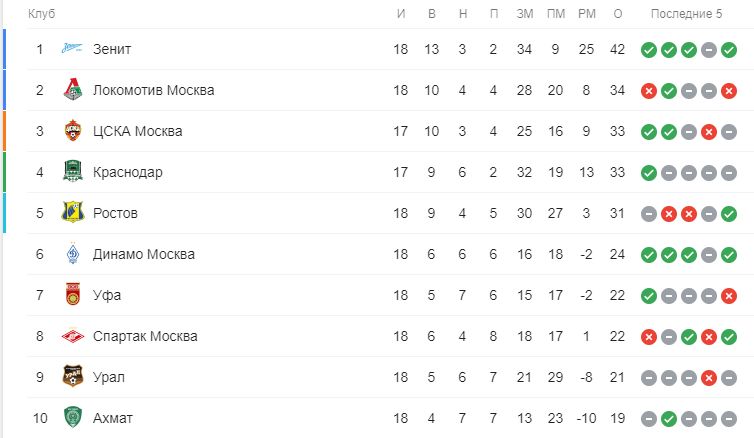Screen dimensions: 754x438
Task: Select the Клуб column header
Action: click(41, 14)
